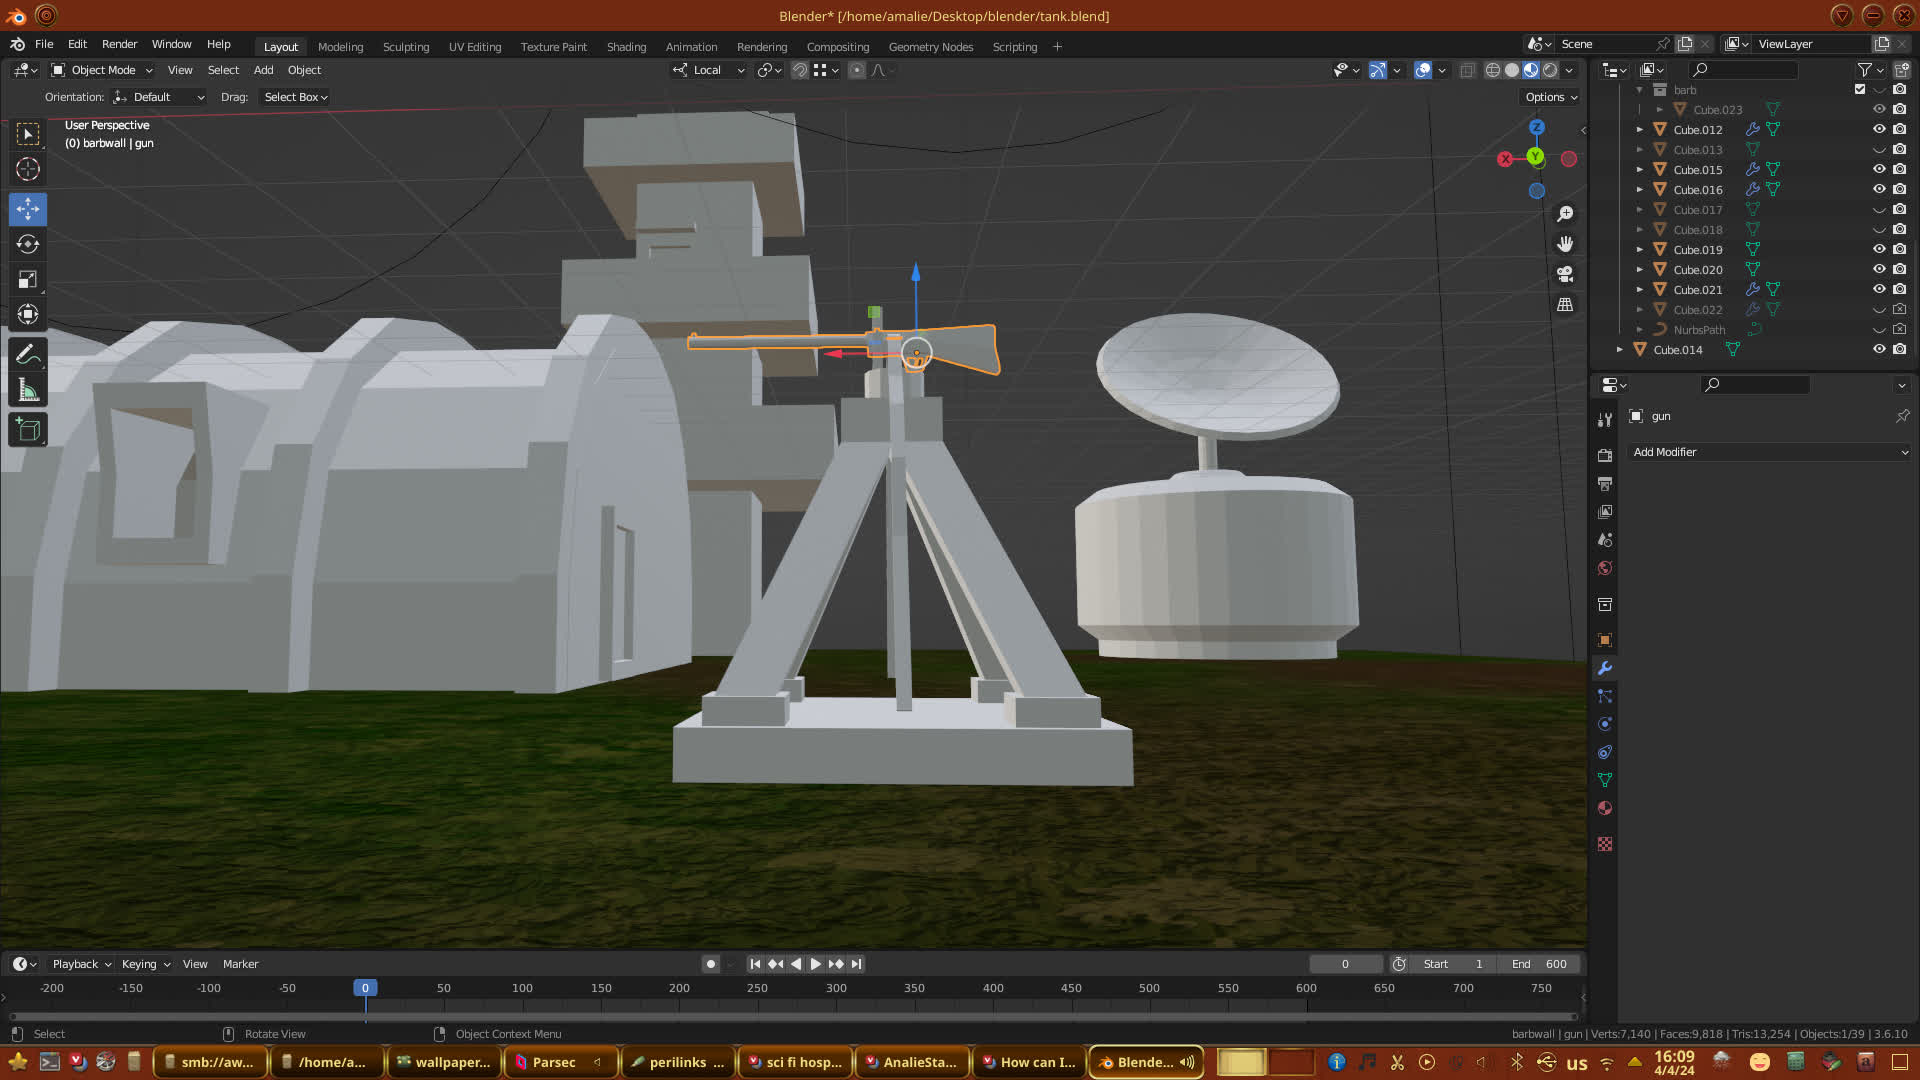Open the Material properties tab

click(x=1605, y=808)
